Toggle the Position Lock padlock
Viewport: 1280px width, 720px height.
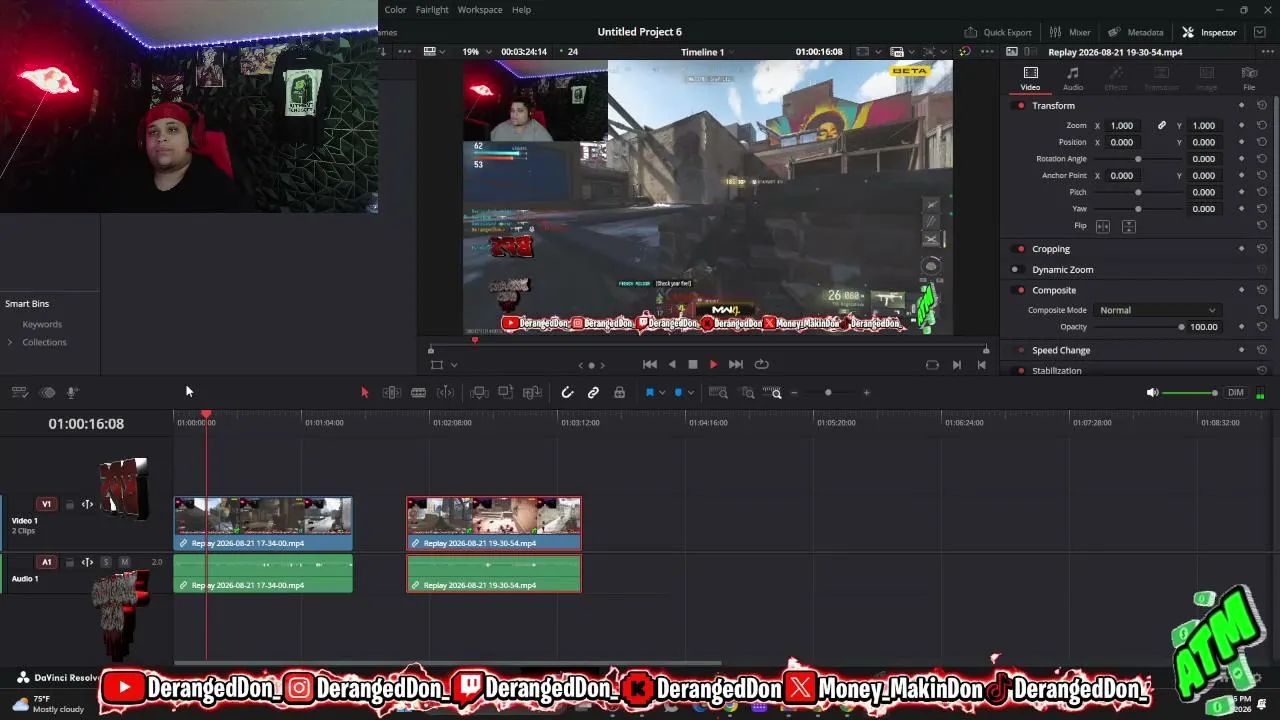620,393
